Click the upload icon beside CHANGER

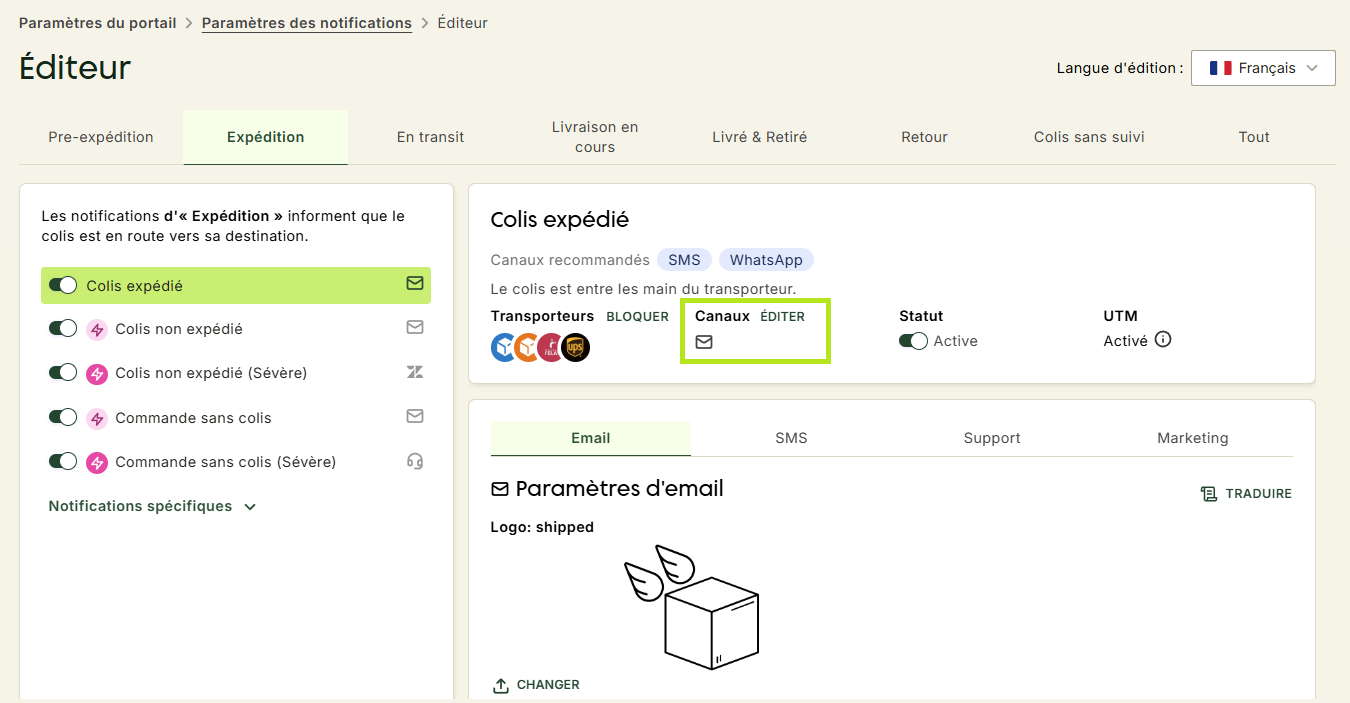(501, 685)
